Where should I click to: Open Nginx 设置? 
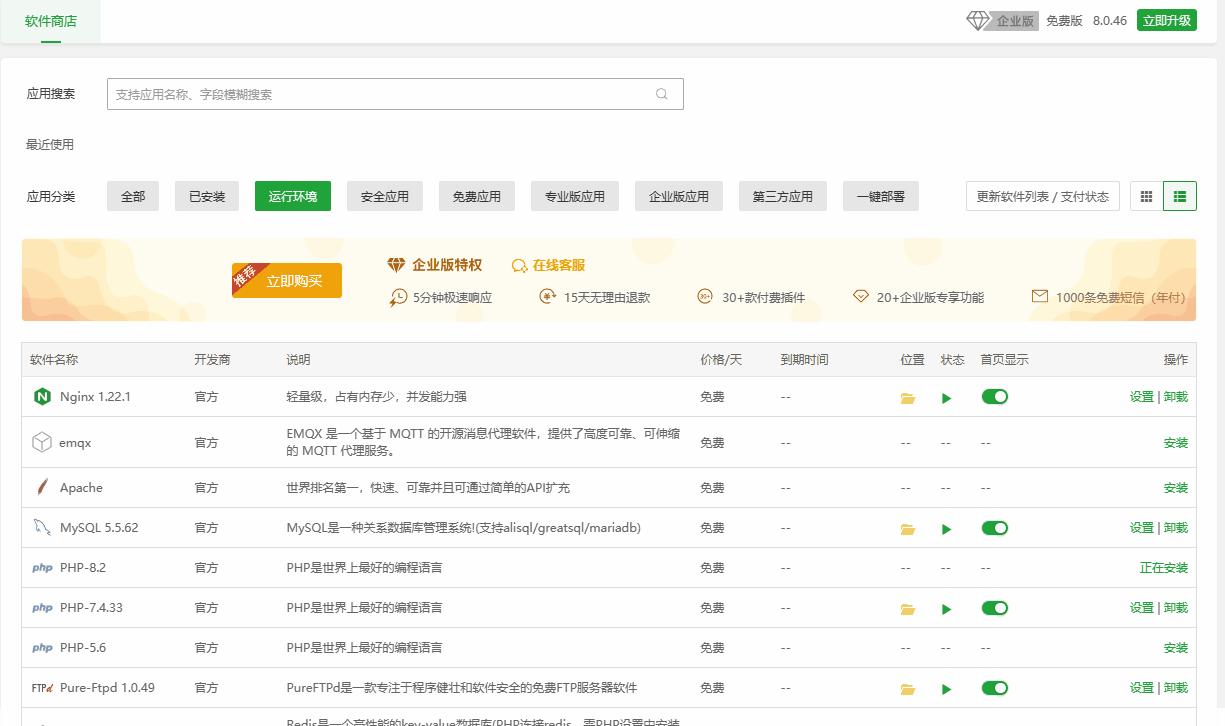click(x=1142, y=397)
